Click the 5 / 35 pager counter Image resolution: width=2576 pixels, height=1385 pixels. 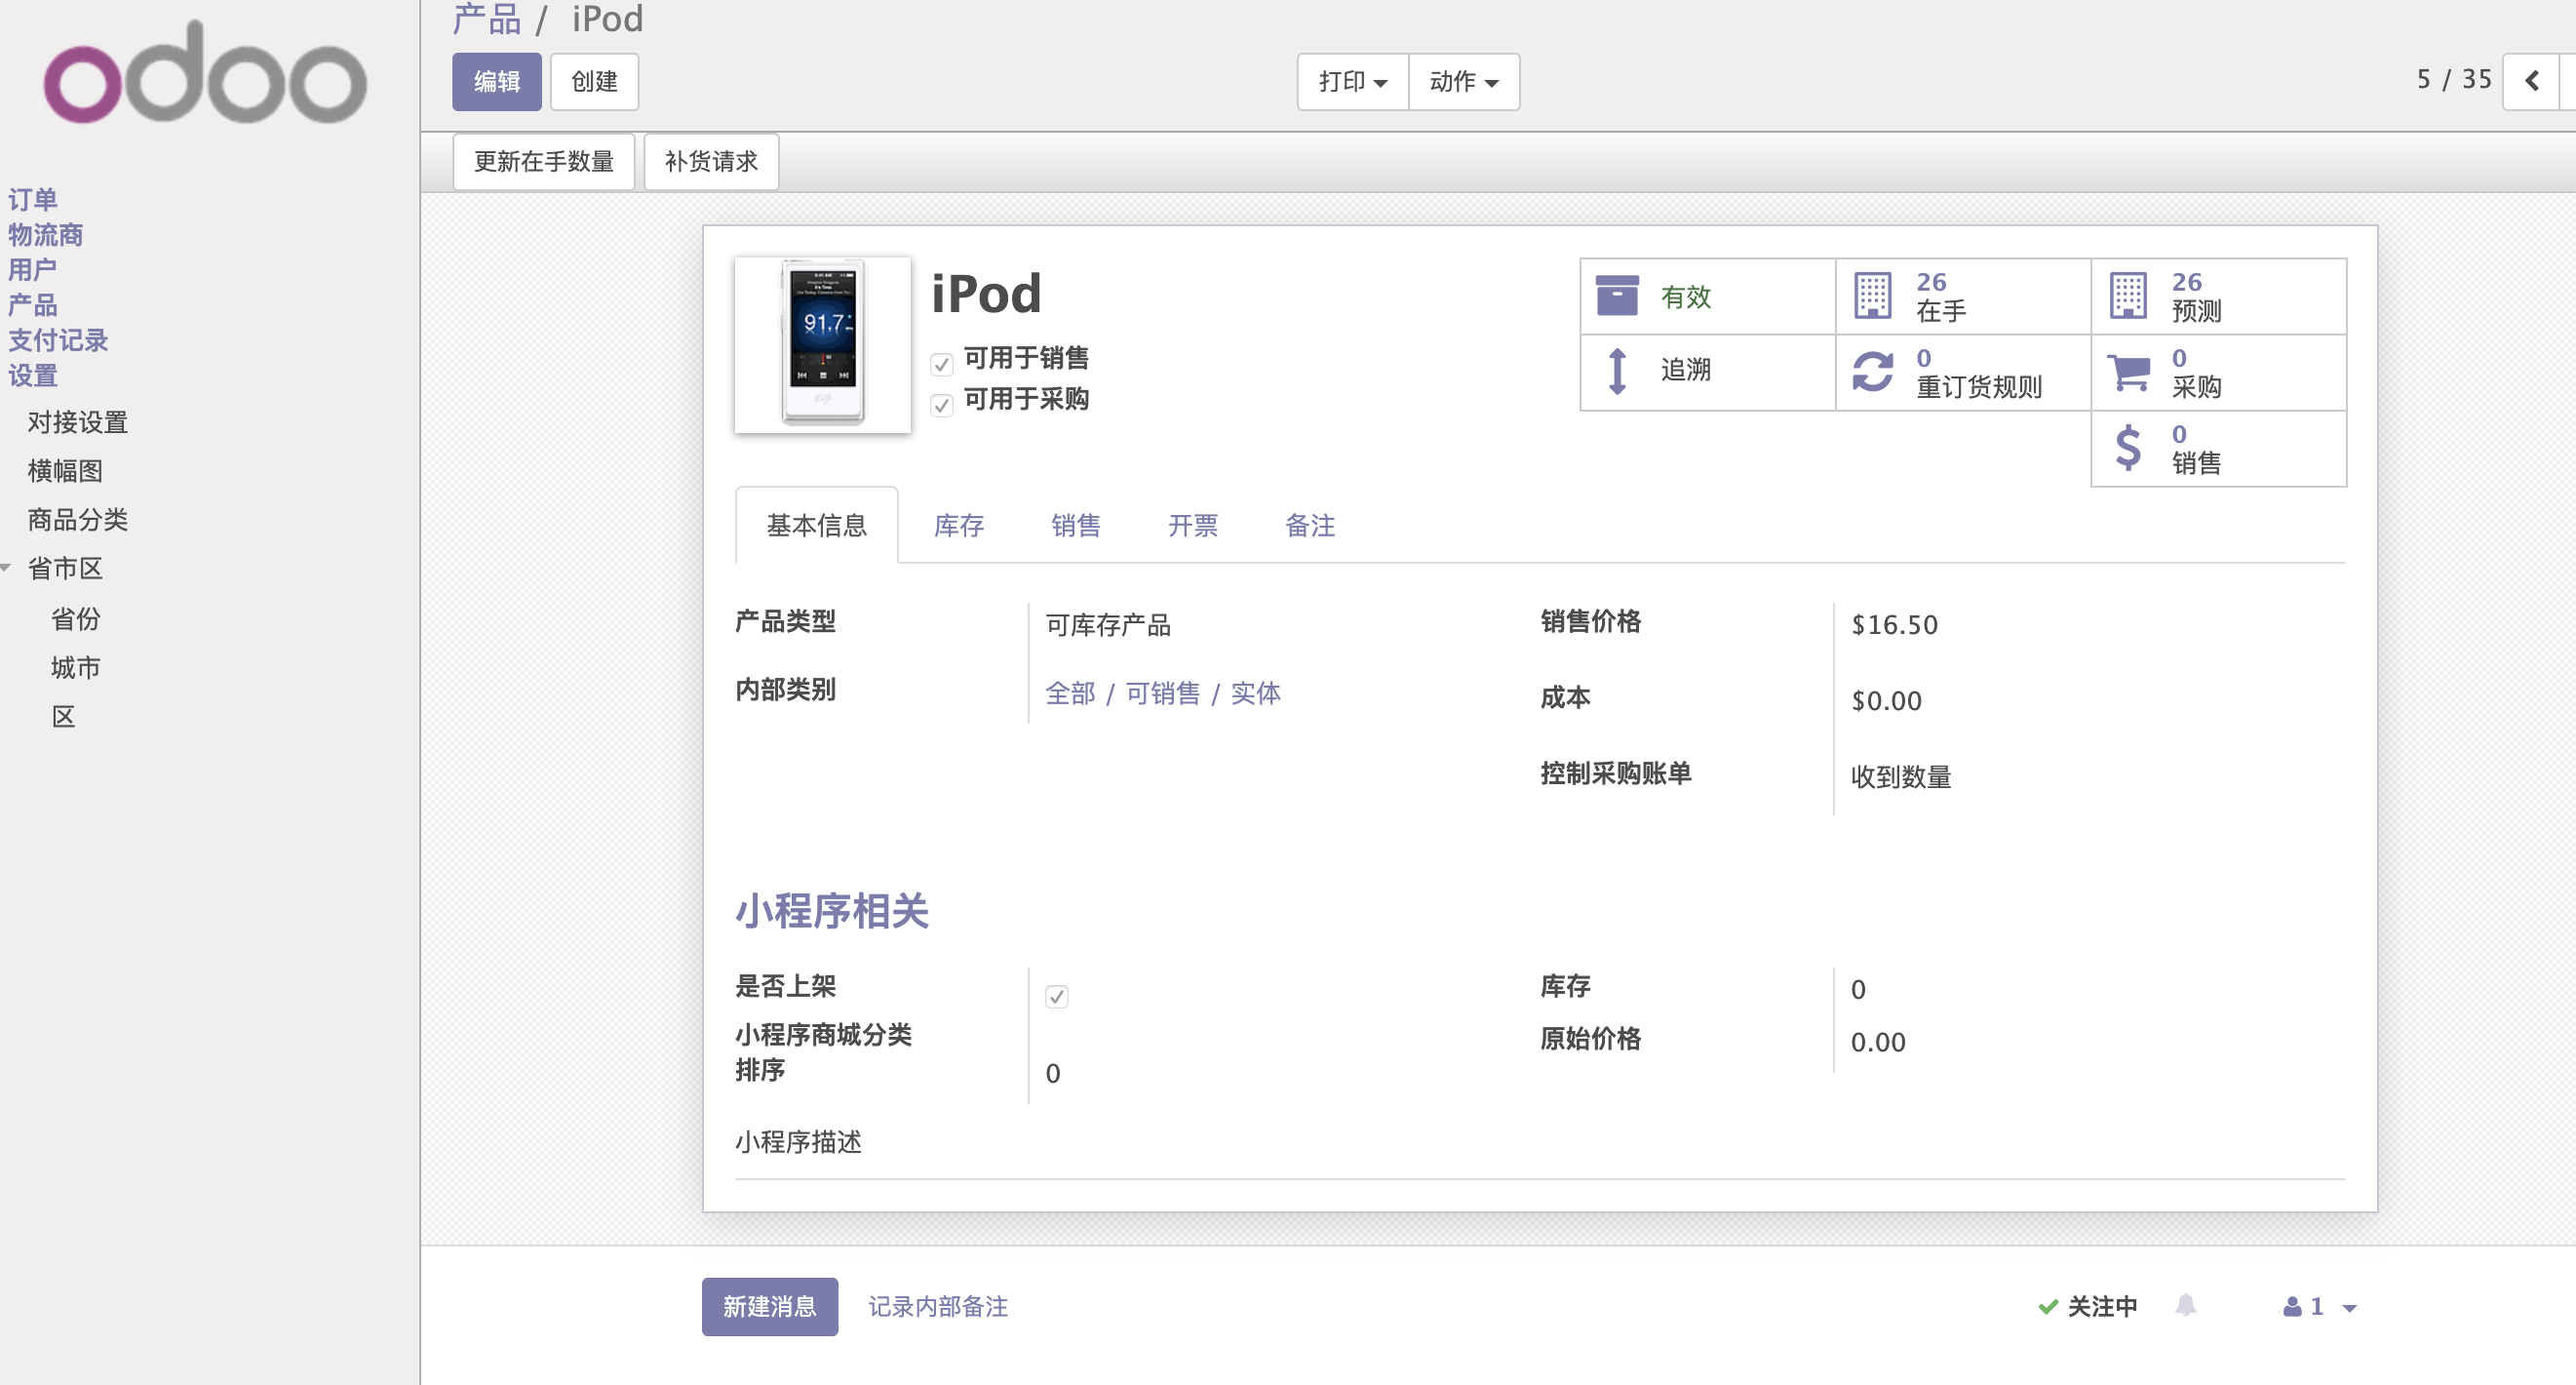pyautogui.click(x=2454, y=80)
